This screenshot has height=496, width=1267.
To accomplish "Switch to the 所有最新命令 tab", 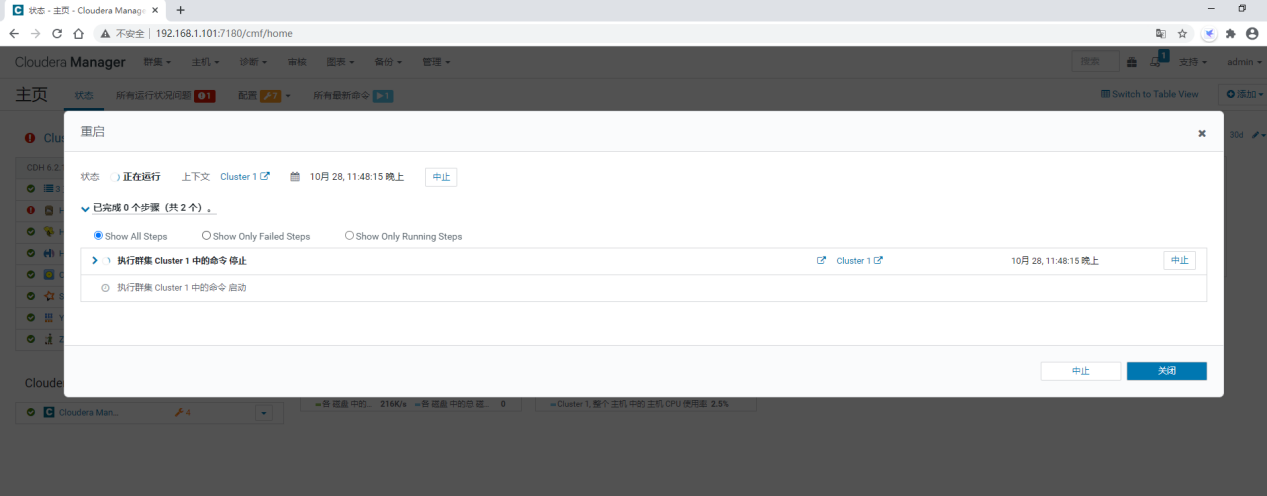I will (x=353, y=96).
